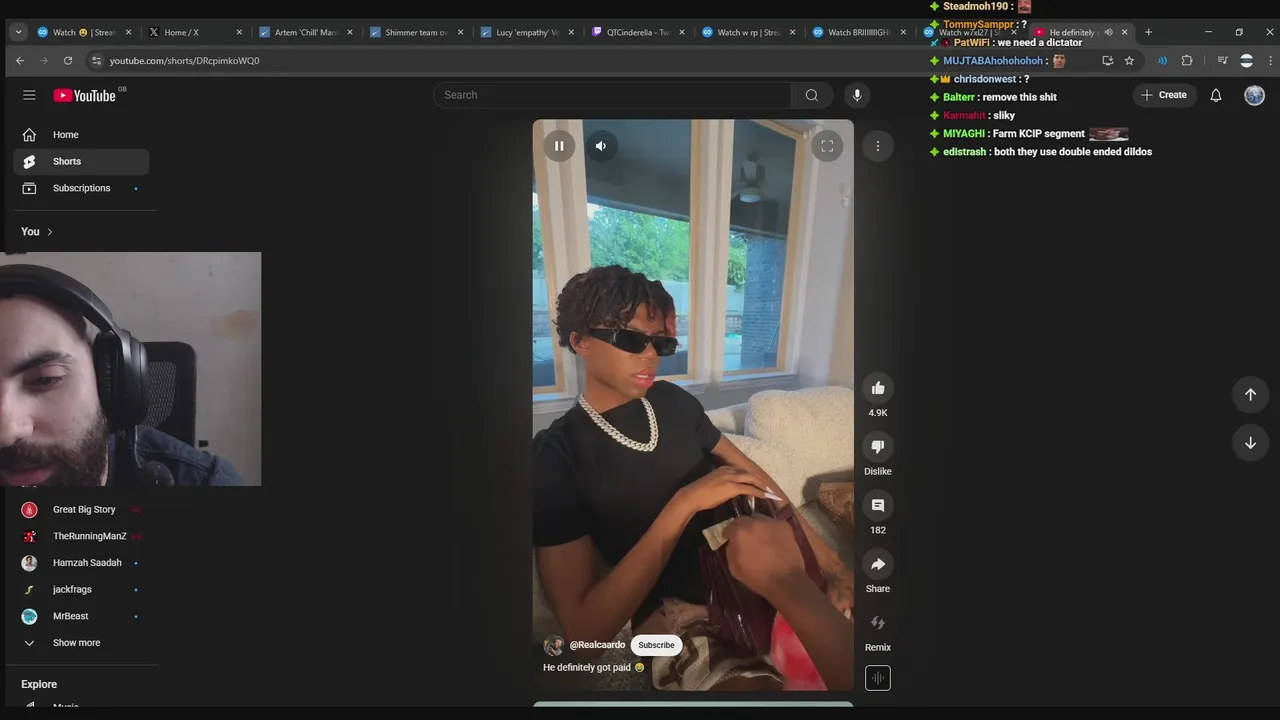Enter fullscreen on the Short
This screenshot has width=1280, height=720.
pyautogui.click(x=827, y=146)
